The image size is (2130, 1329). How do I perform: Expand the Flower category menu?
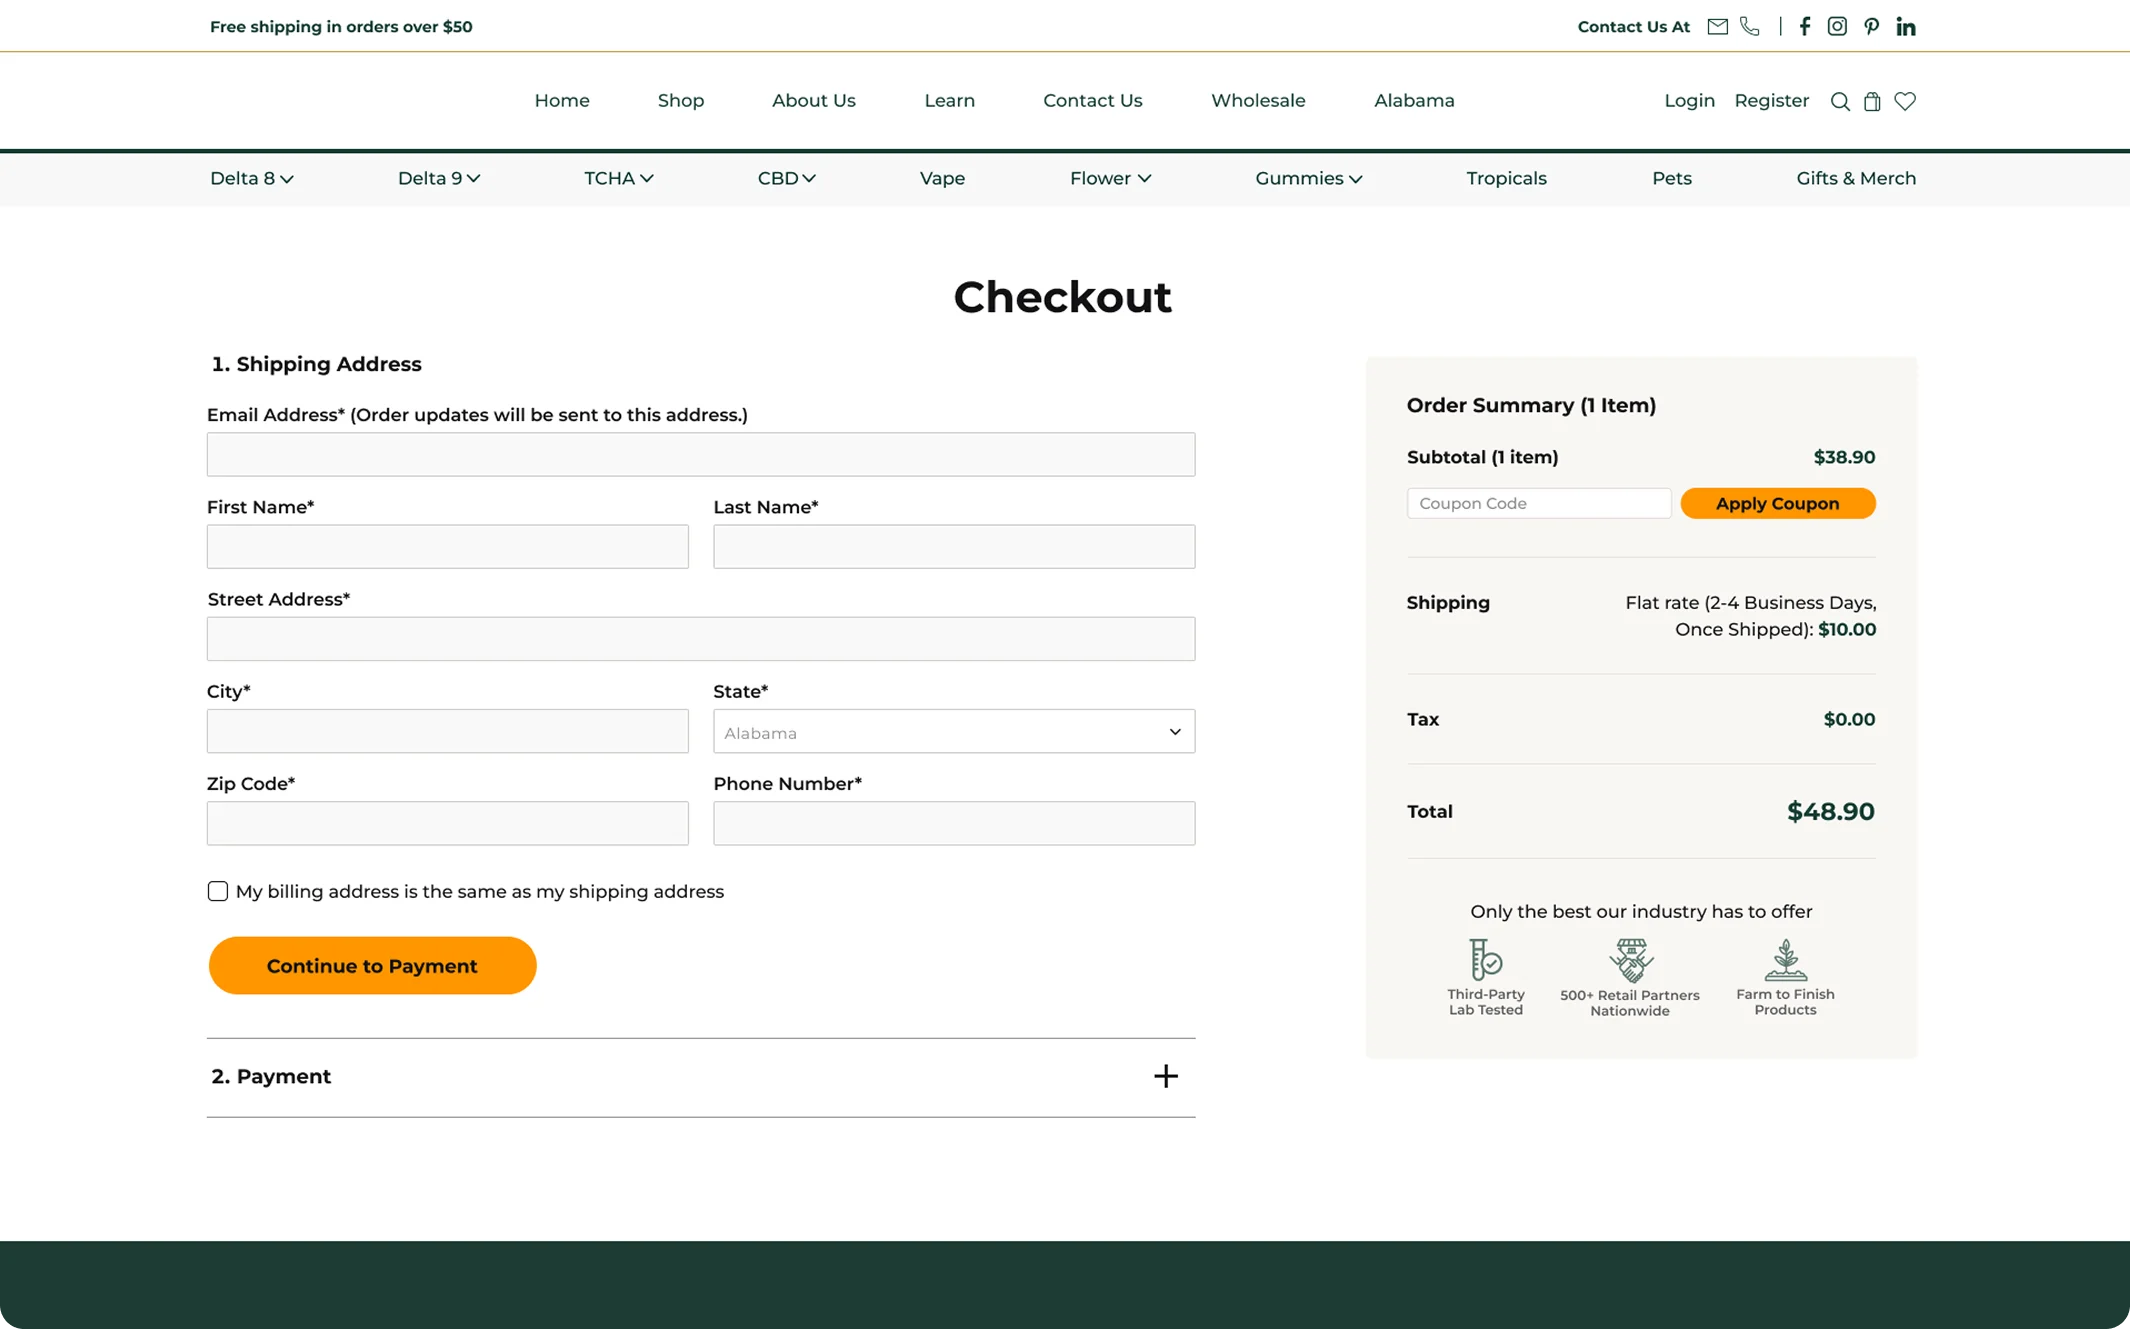[x=1111, y=178]
